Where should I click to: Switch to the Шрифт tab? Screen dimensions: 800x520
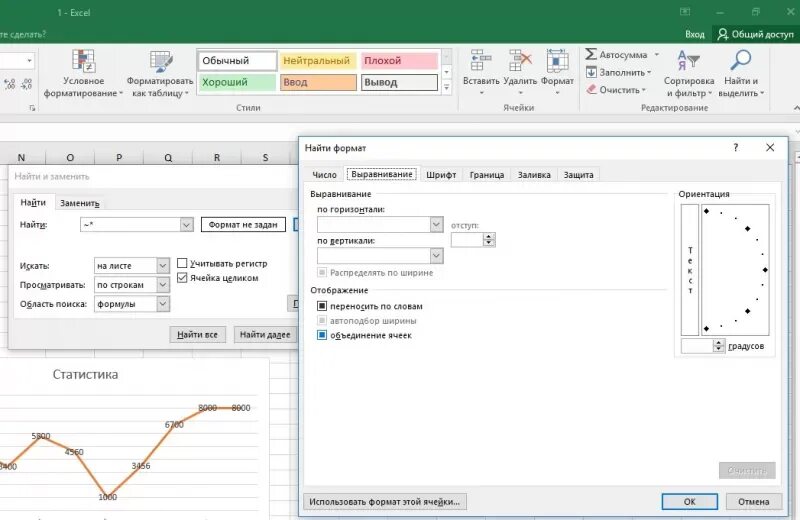click(441, 175)
